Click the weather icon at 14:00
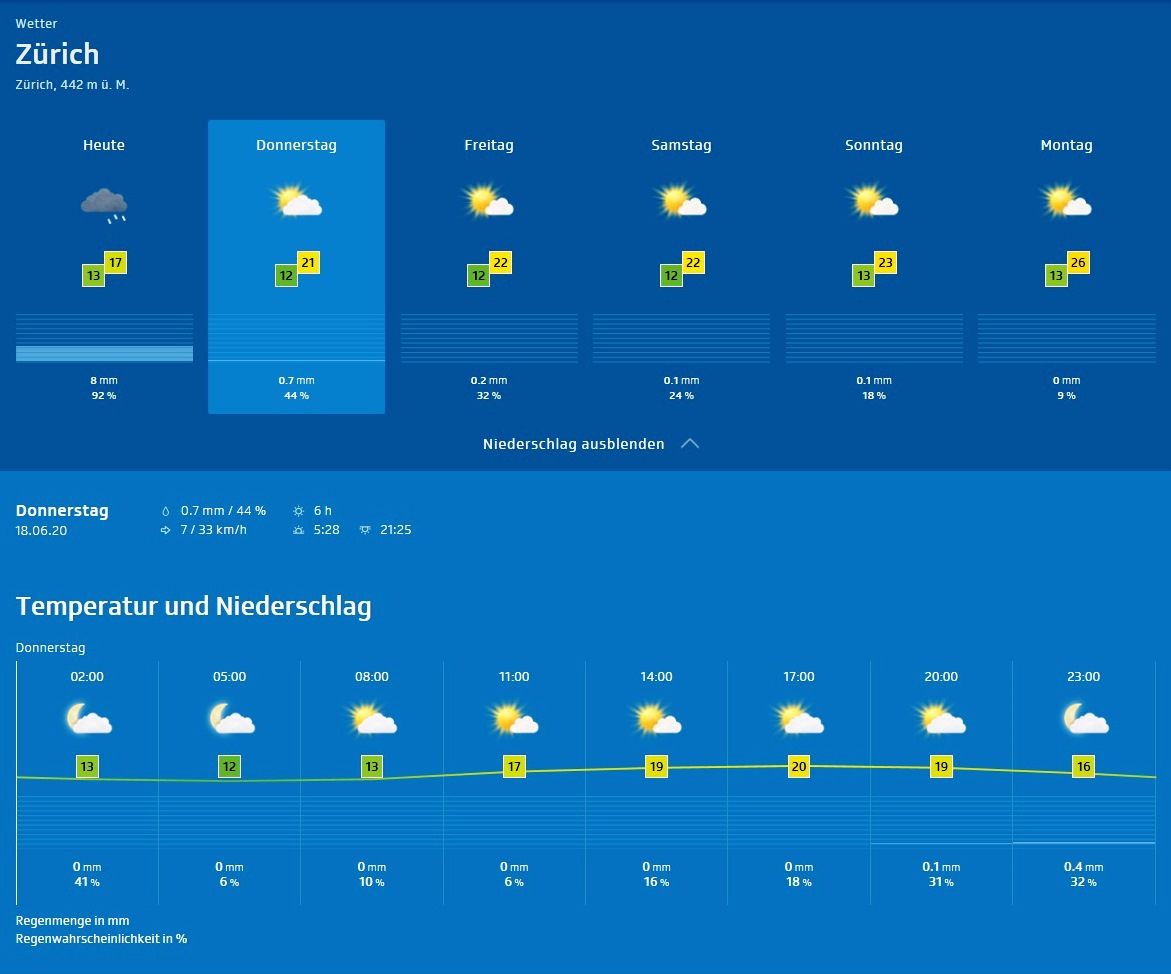Screen dimensions: 1171x974 pos(657,719)
